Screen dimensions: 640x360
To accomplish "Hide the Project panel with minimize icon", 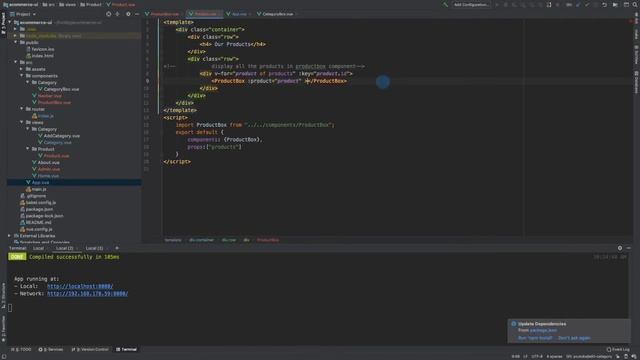I will [137, 14].
